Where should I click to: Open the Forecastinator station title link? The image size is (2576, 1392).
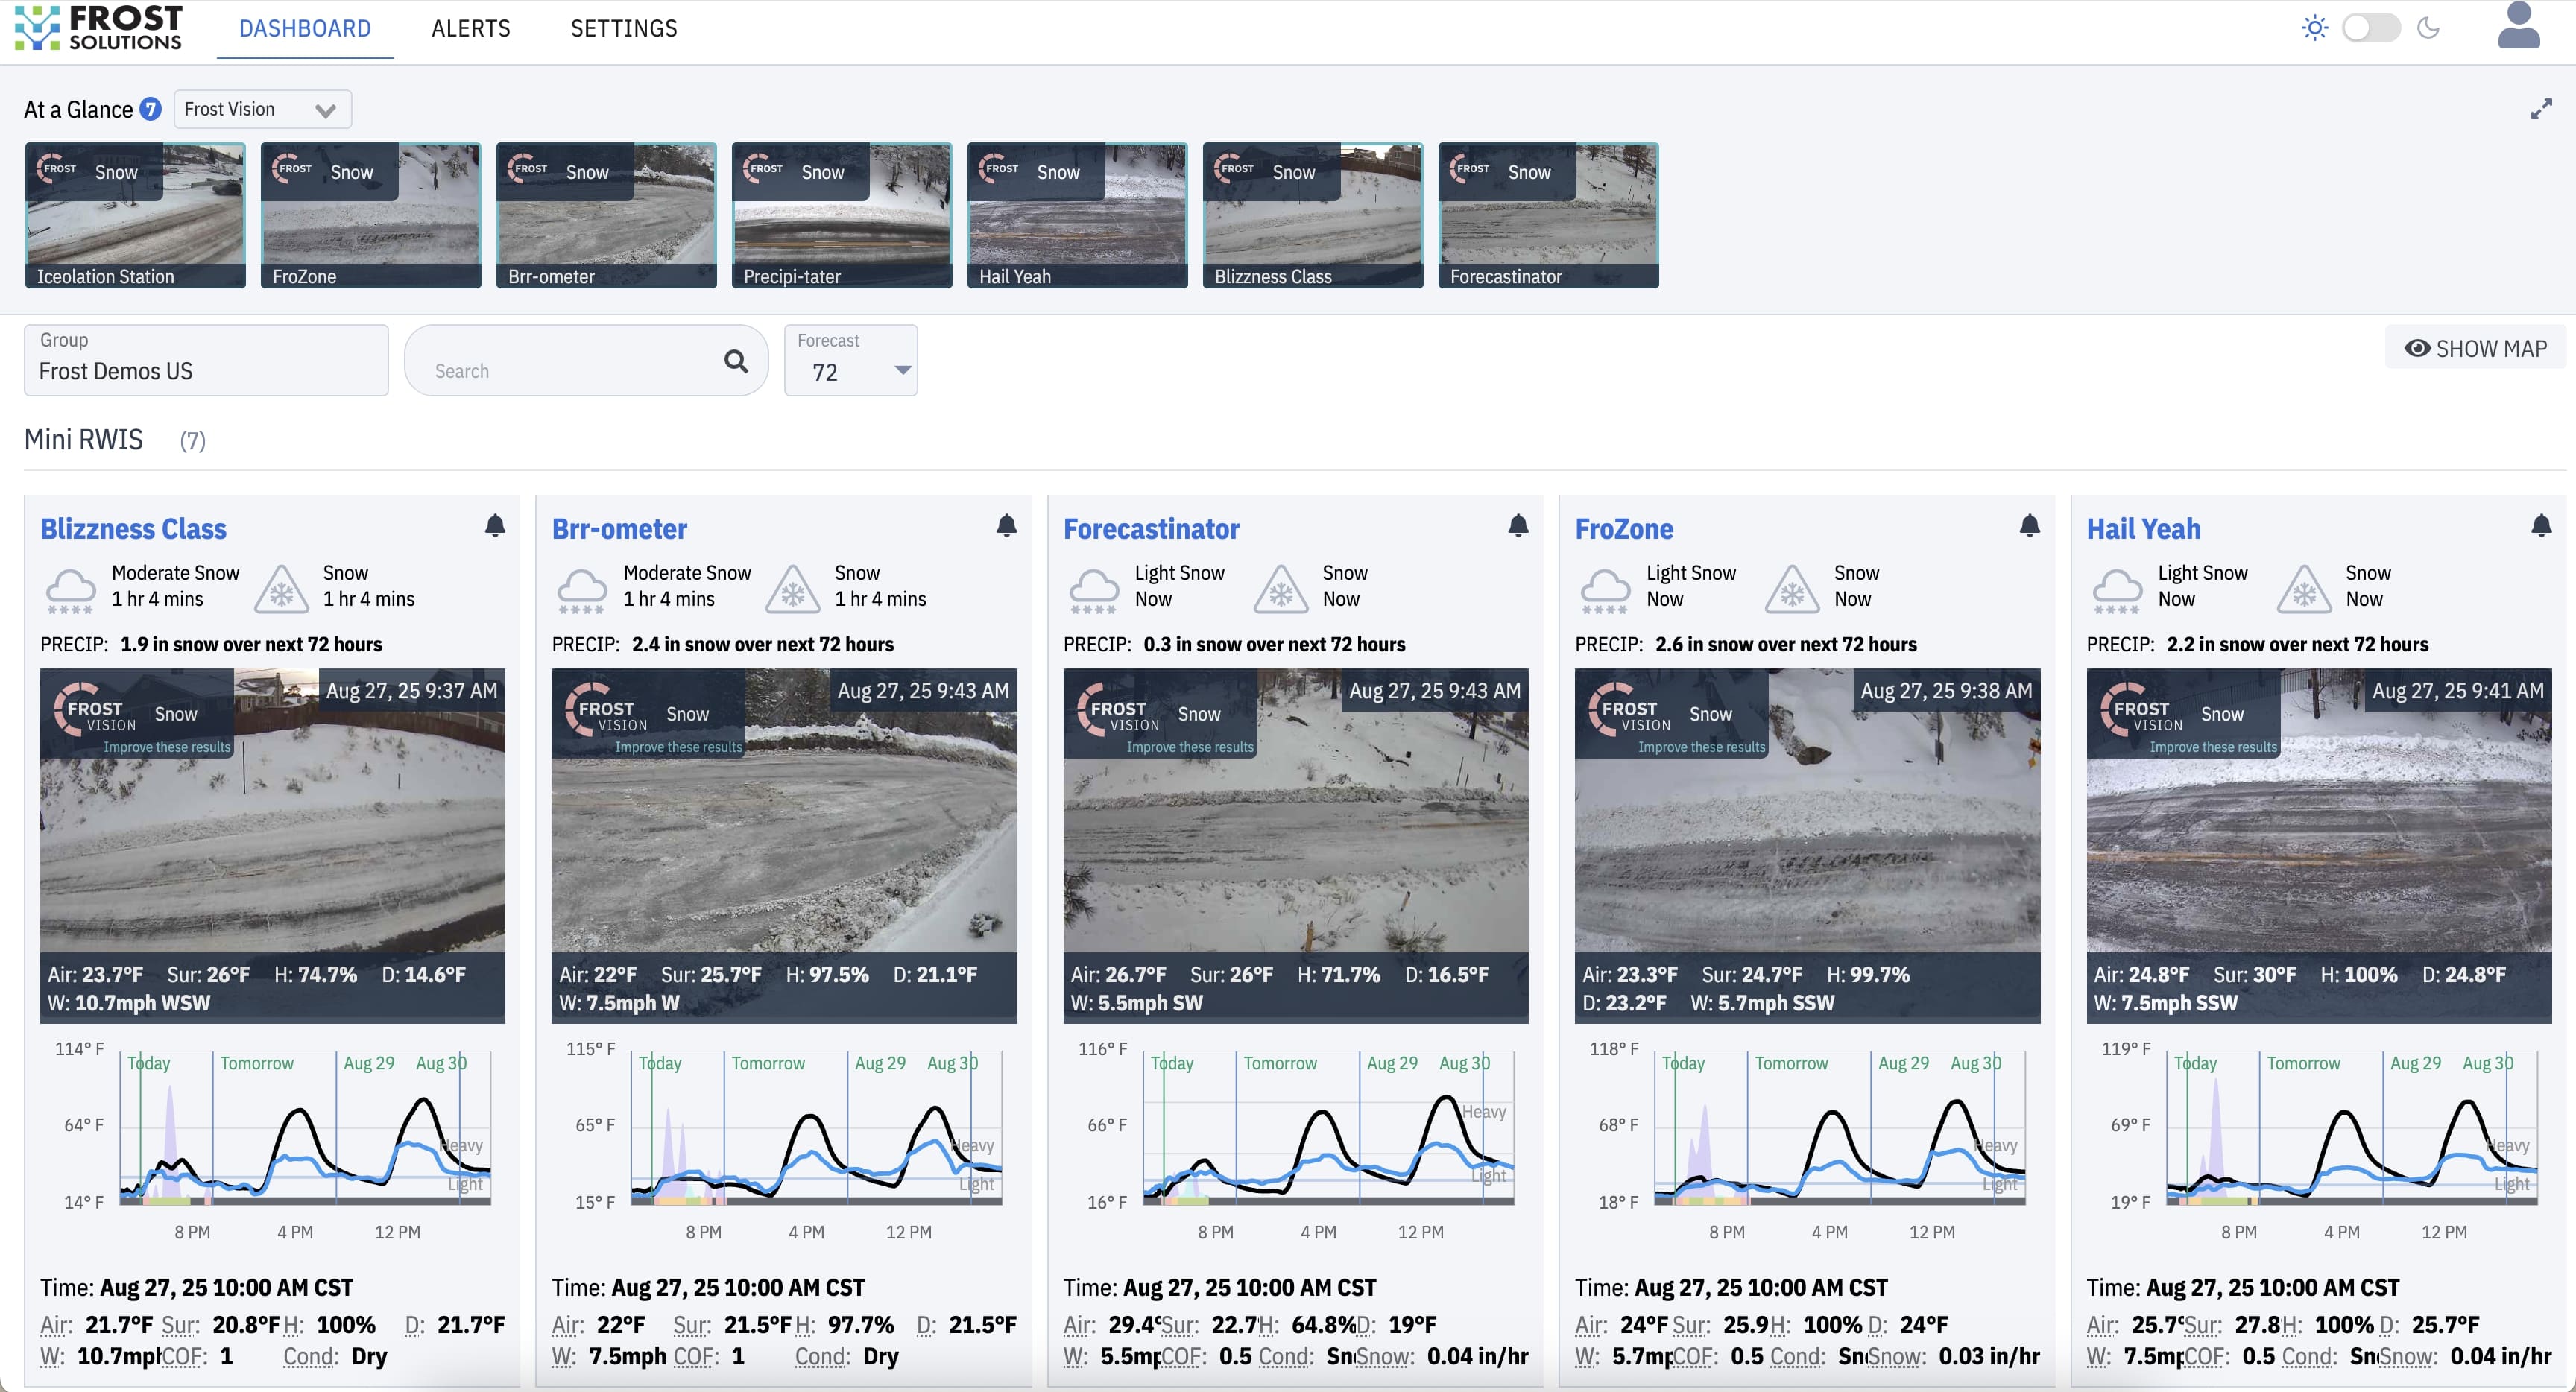[1151, 528]
